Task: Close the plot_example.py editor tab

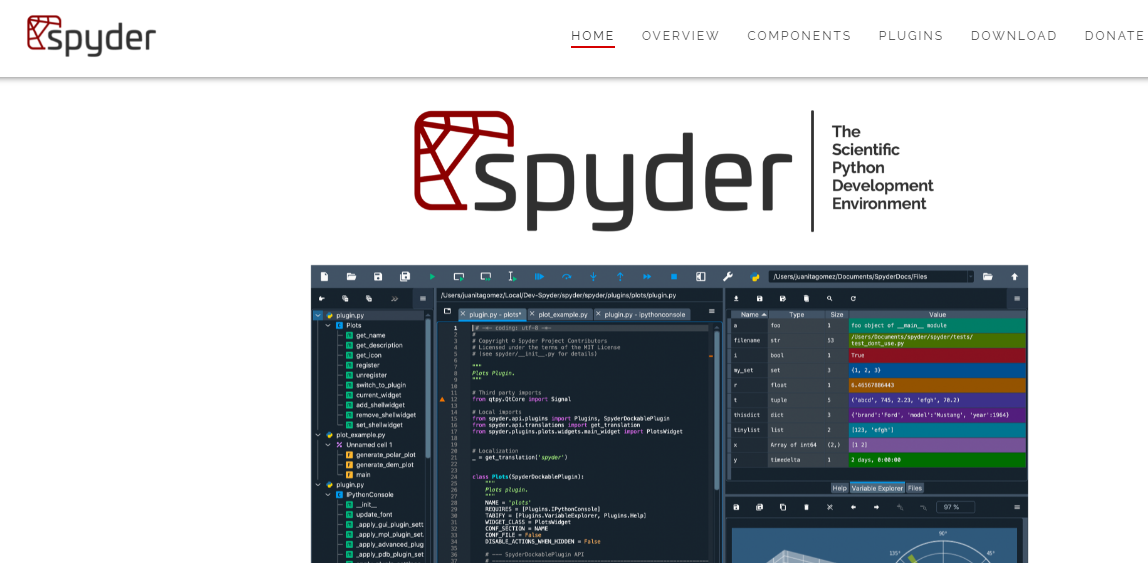Action: pos(533,314)
